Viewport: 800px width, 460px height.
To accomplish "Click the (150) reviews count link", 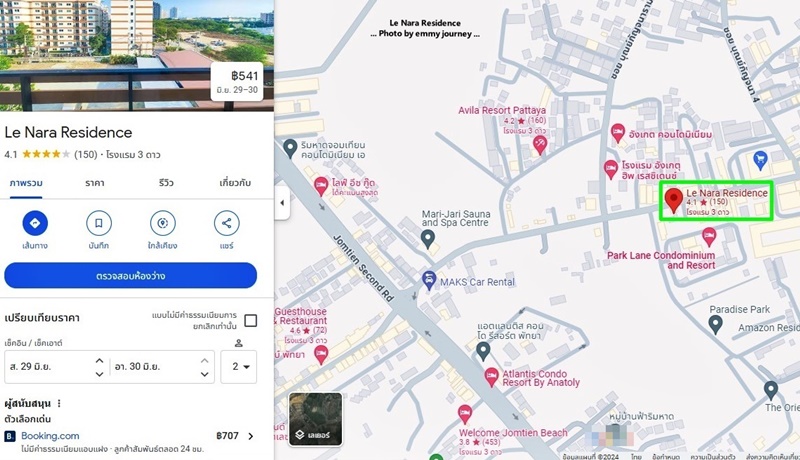I will pyautogui.click(x=86, y=155).
